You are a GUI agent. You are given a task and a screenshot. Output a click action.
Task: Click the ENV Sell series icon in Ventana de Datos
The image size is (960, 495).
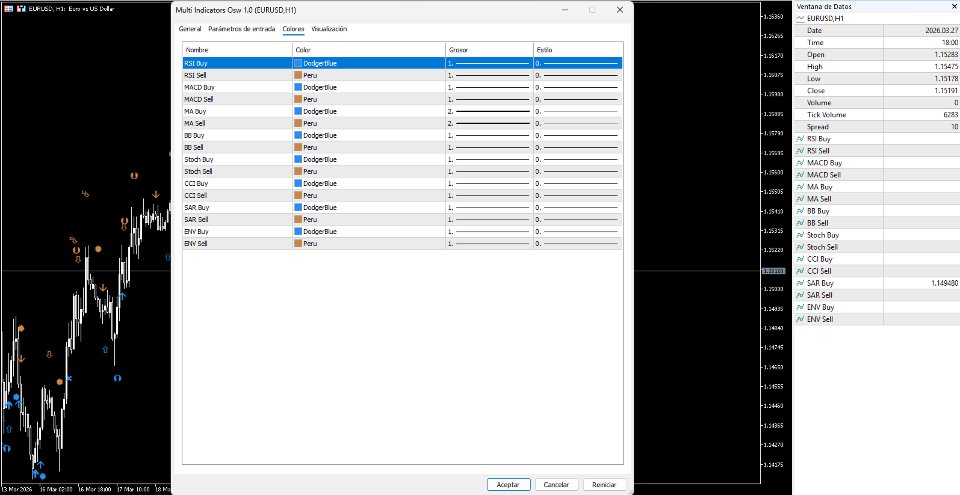tap(800, 319)
